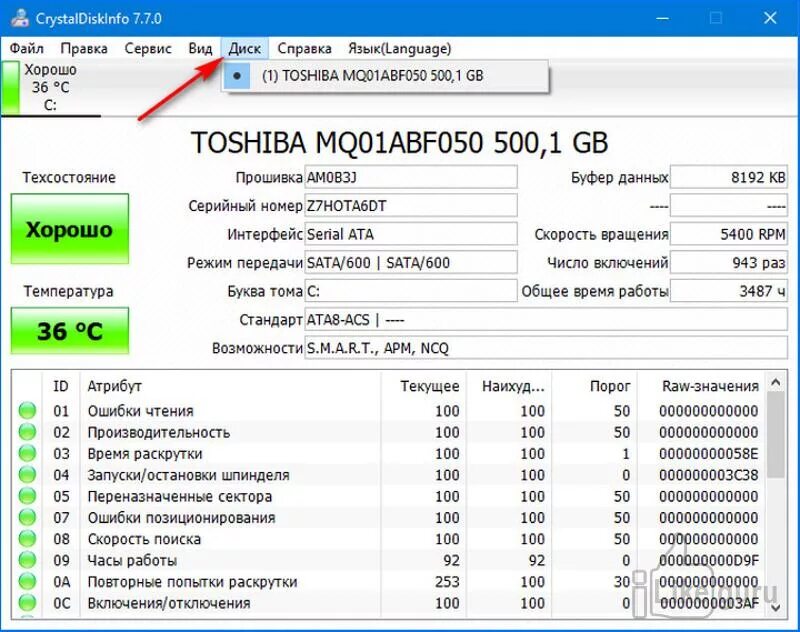Viewport: 800px width, 632px height.
Task: Click the ID column header
Action: 61,386
